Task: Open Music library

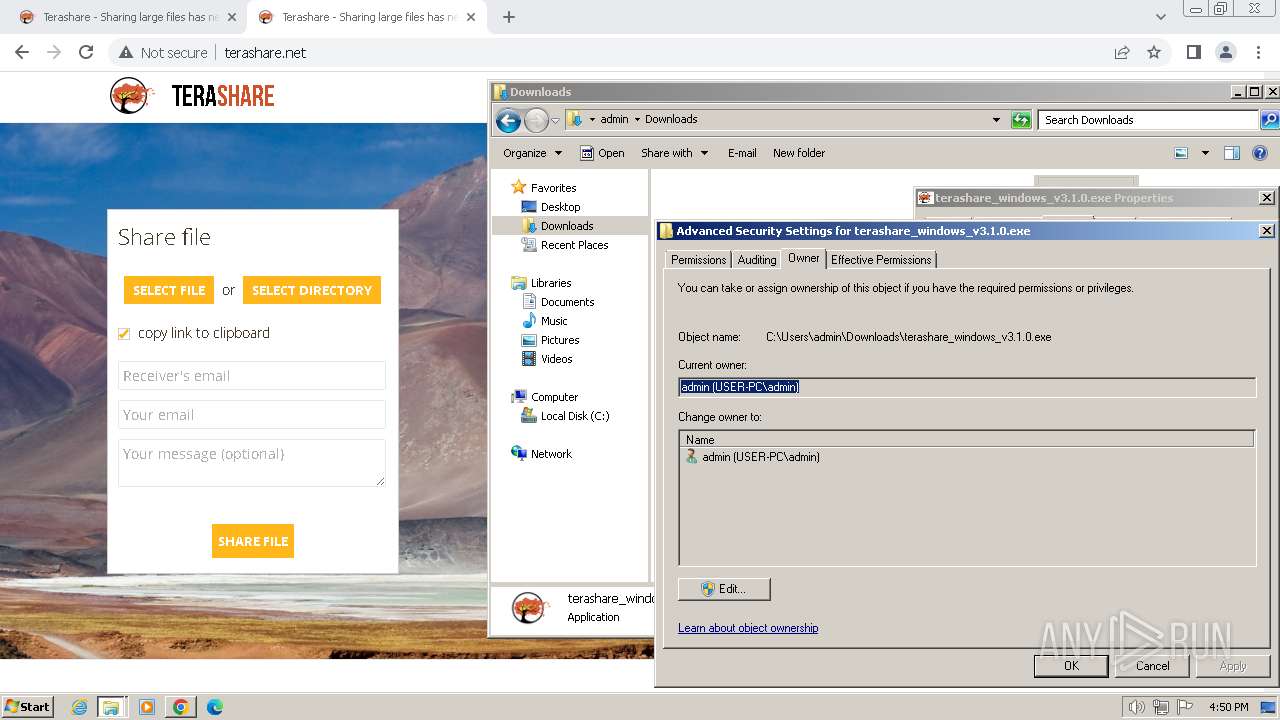Action: point(554,321)
